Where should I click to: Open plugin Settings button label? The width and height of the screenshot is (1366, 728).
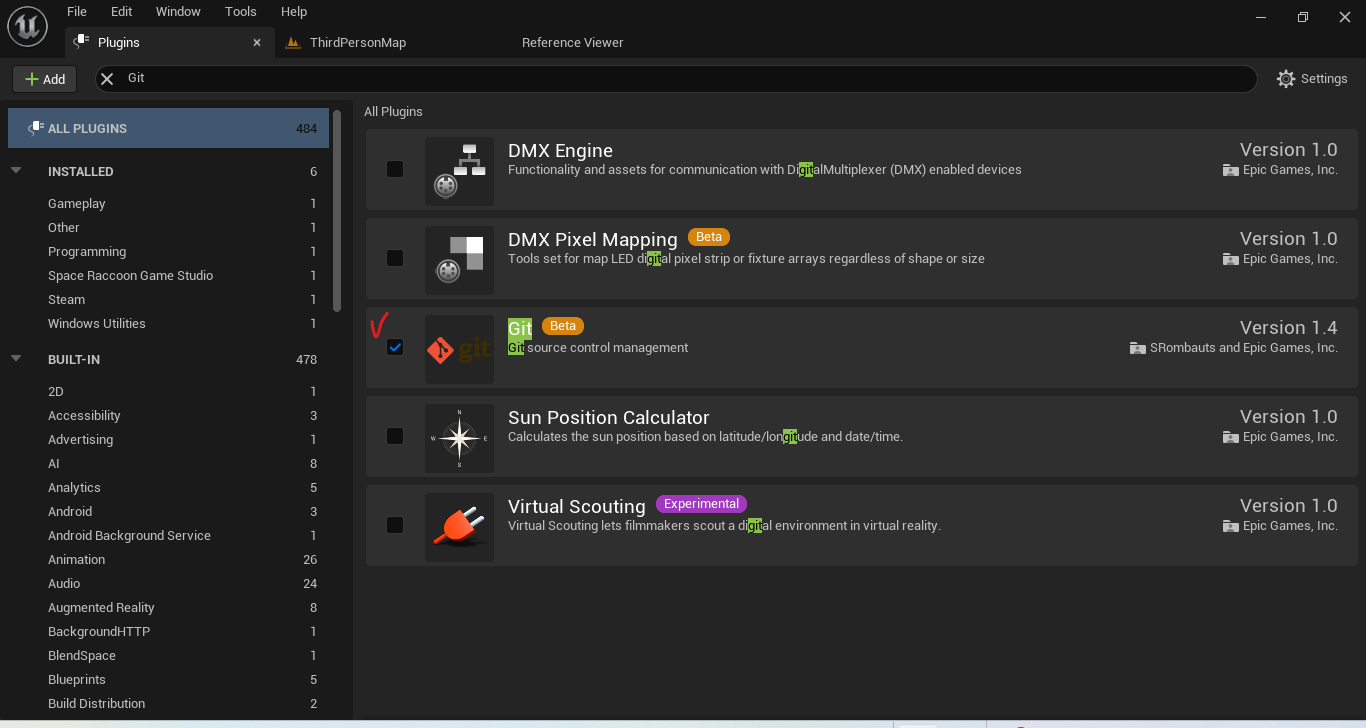click(1324, 79)
